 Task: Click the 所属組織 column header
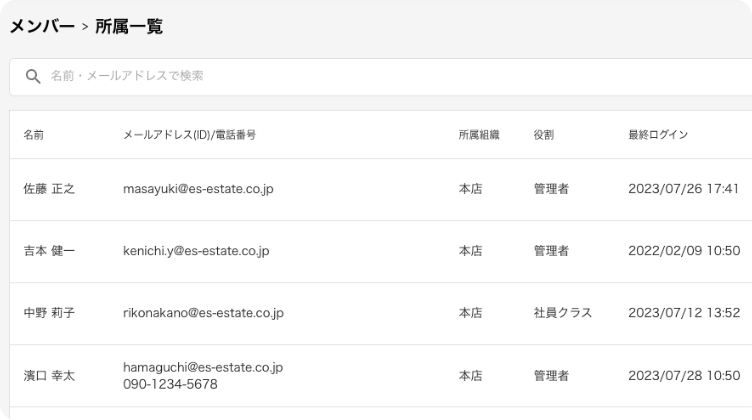point(479,135)
